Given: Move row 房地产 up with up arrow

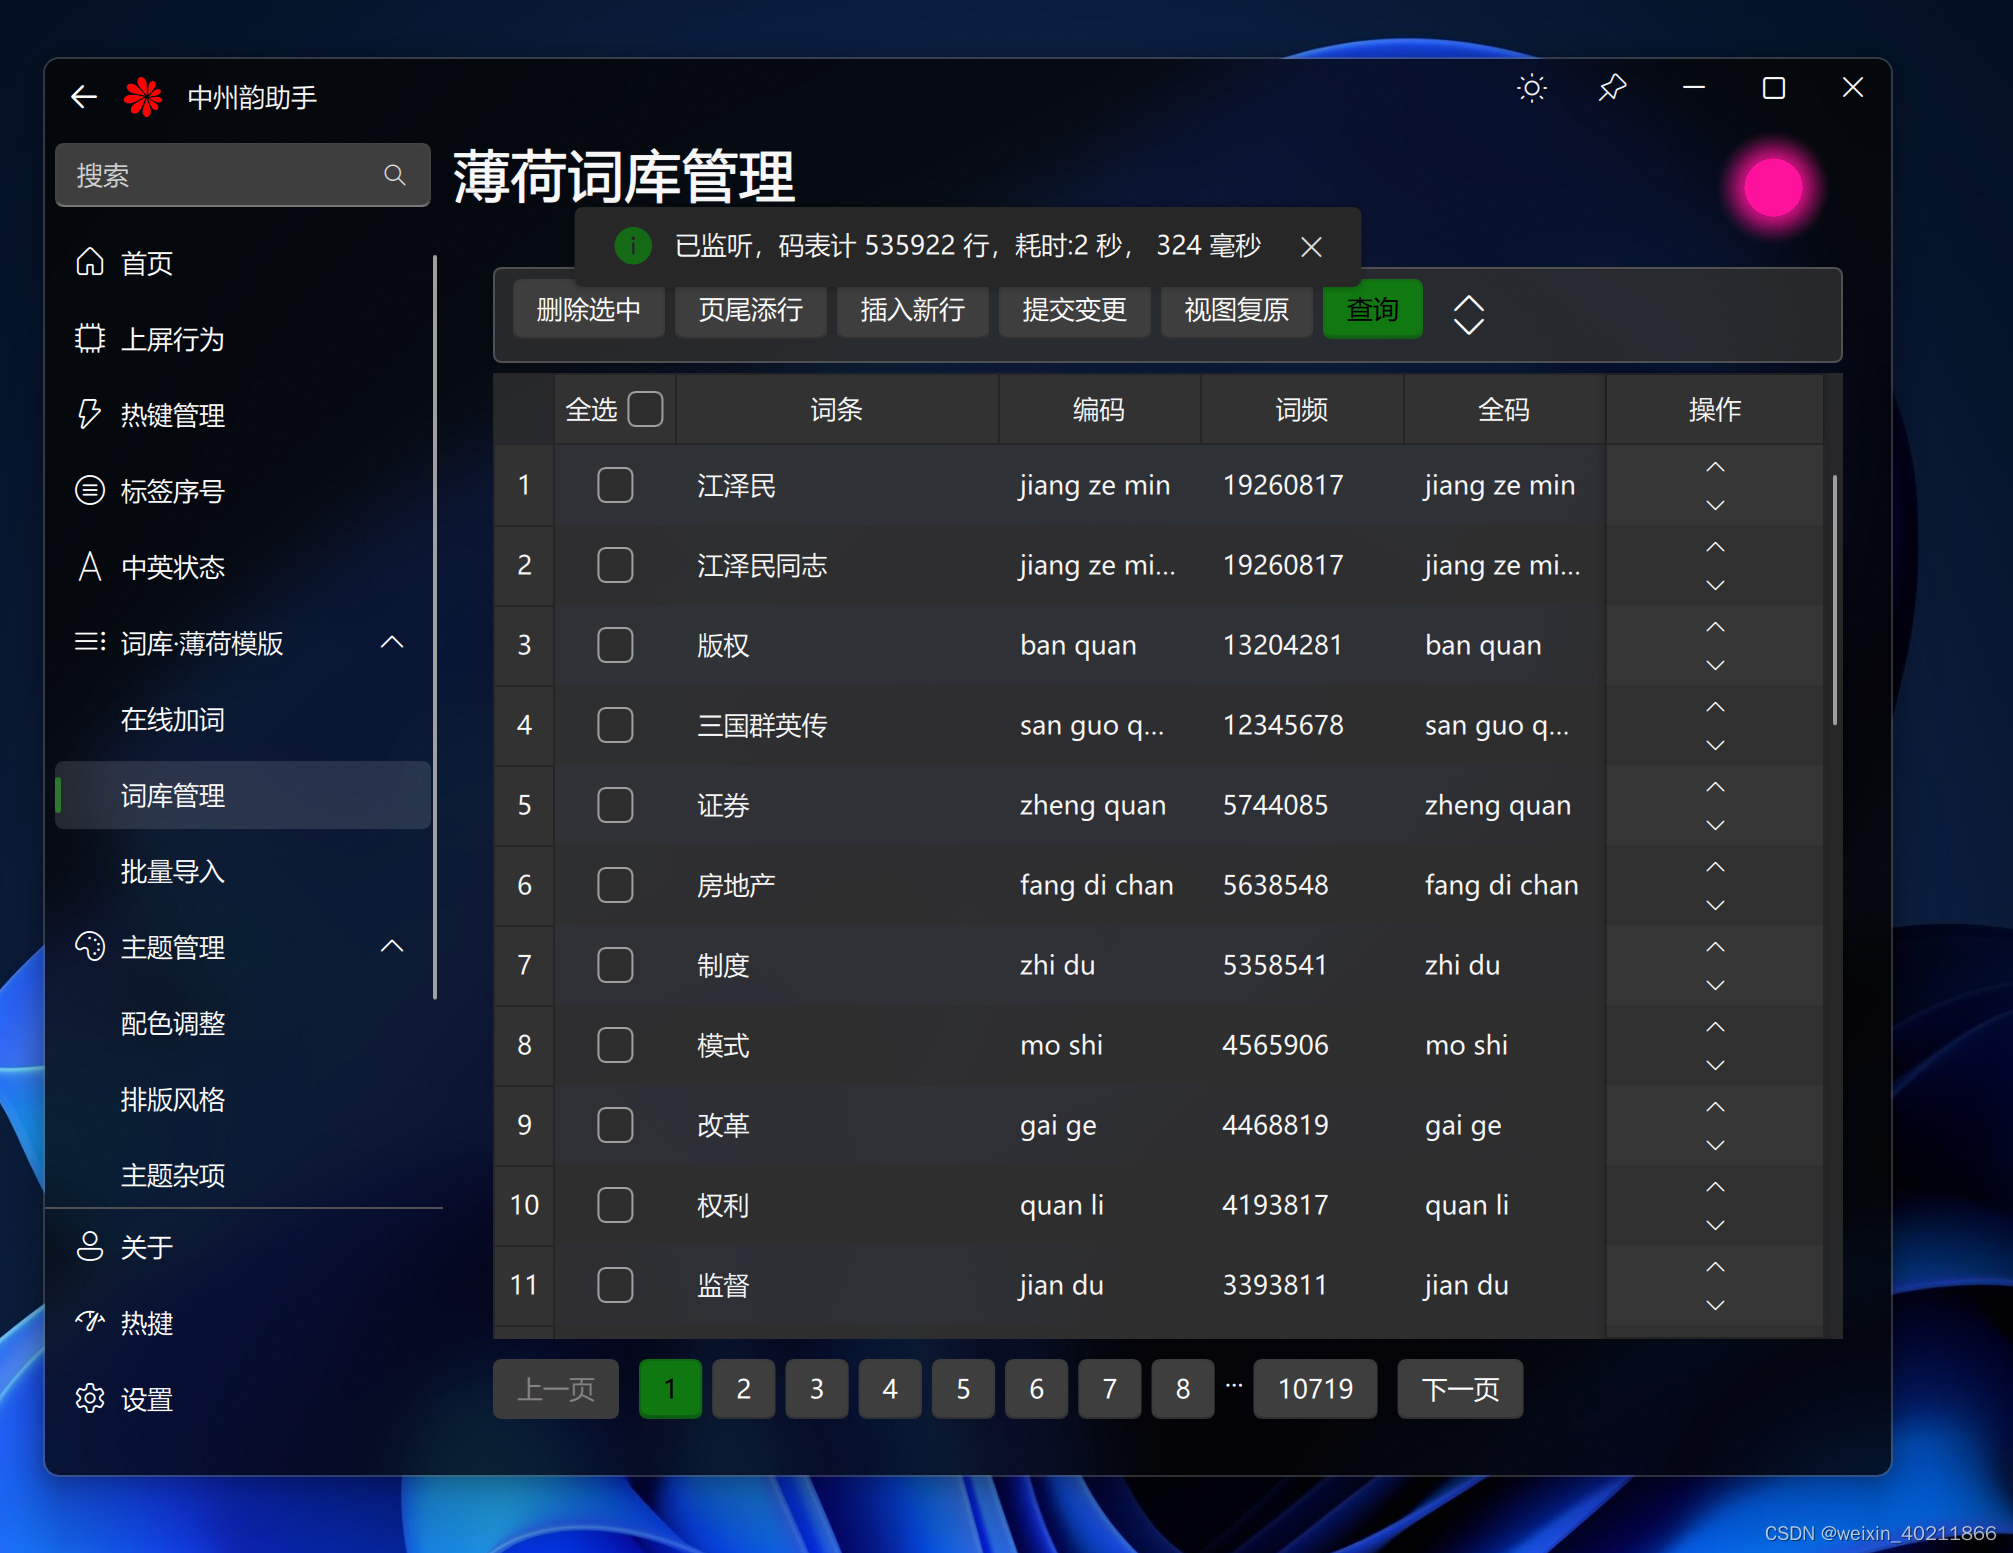Looking at the screenshot, I should coord(1715,867).
